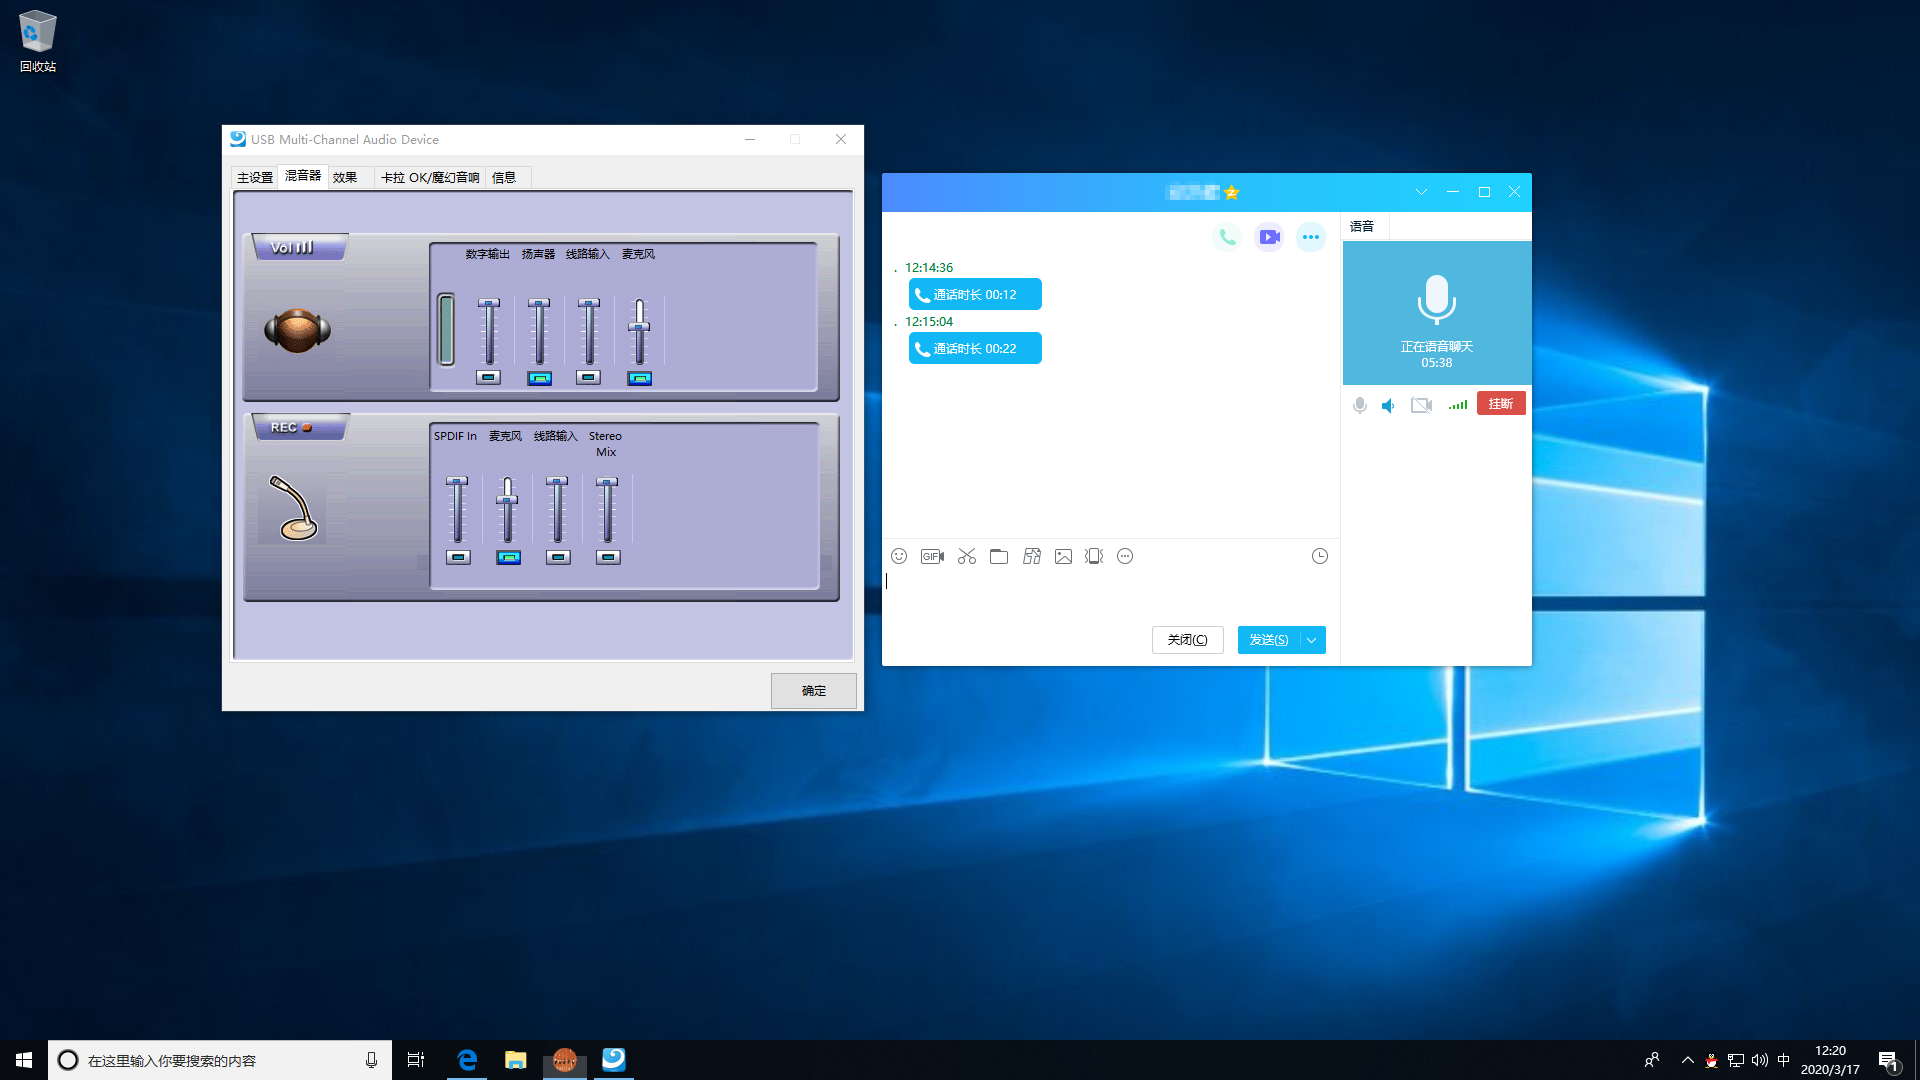Select the scissors screenshot tool
1920x1080 pixels.
(x=966, y=556)
